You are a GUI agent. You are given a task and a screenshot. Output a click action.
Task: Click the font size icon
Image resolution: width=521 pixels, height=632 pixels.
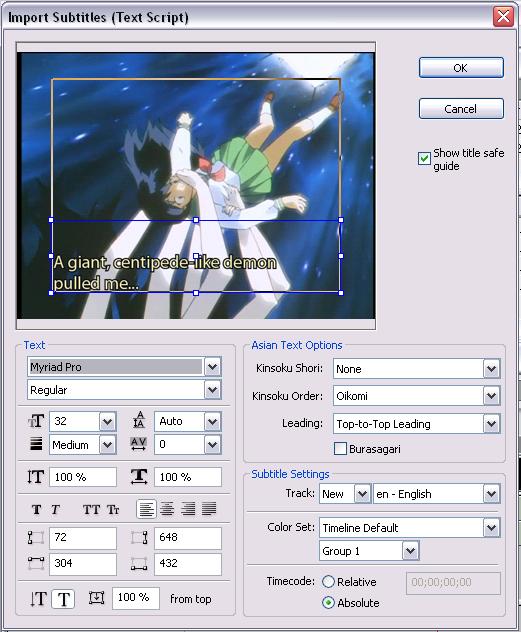[x=36, y=421]
